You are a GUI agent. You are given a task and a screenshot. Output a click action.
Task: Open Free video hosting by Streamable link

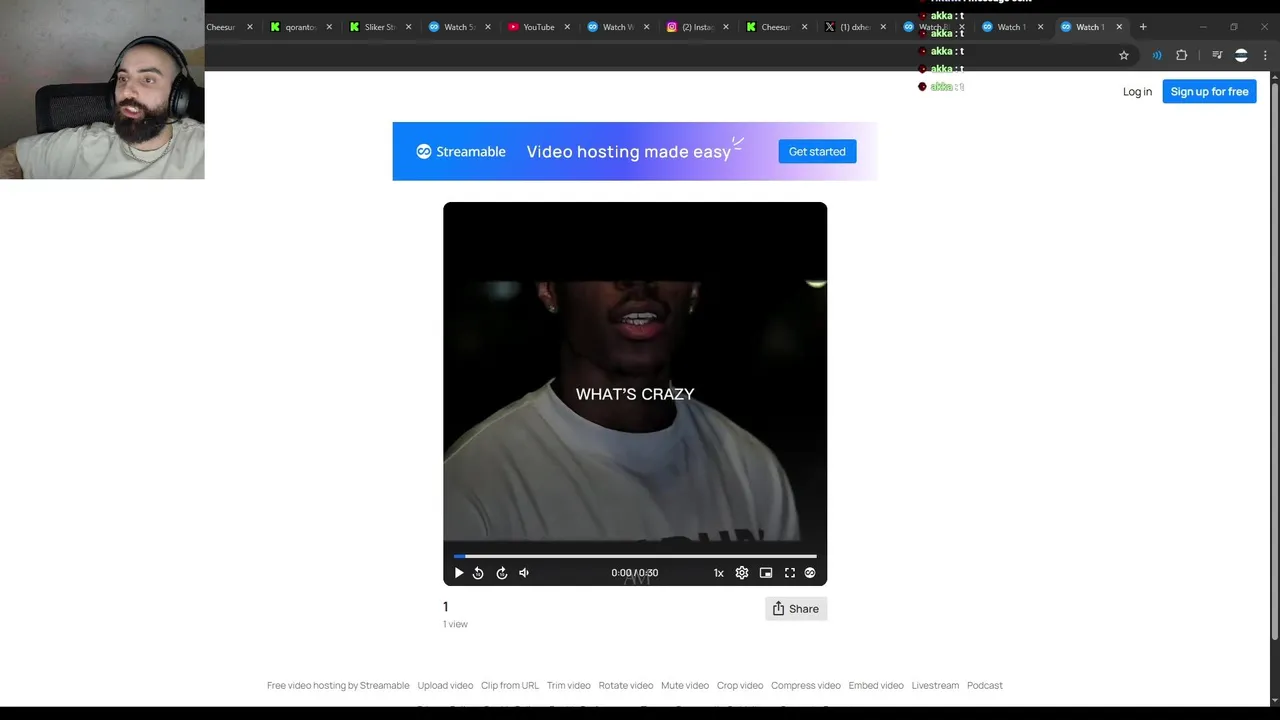click(x=338, y=685)
